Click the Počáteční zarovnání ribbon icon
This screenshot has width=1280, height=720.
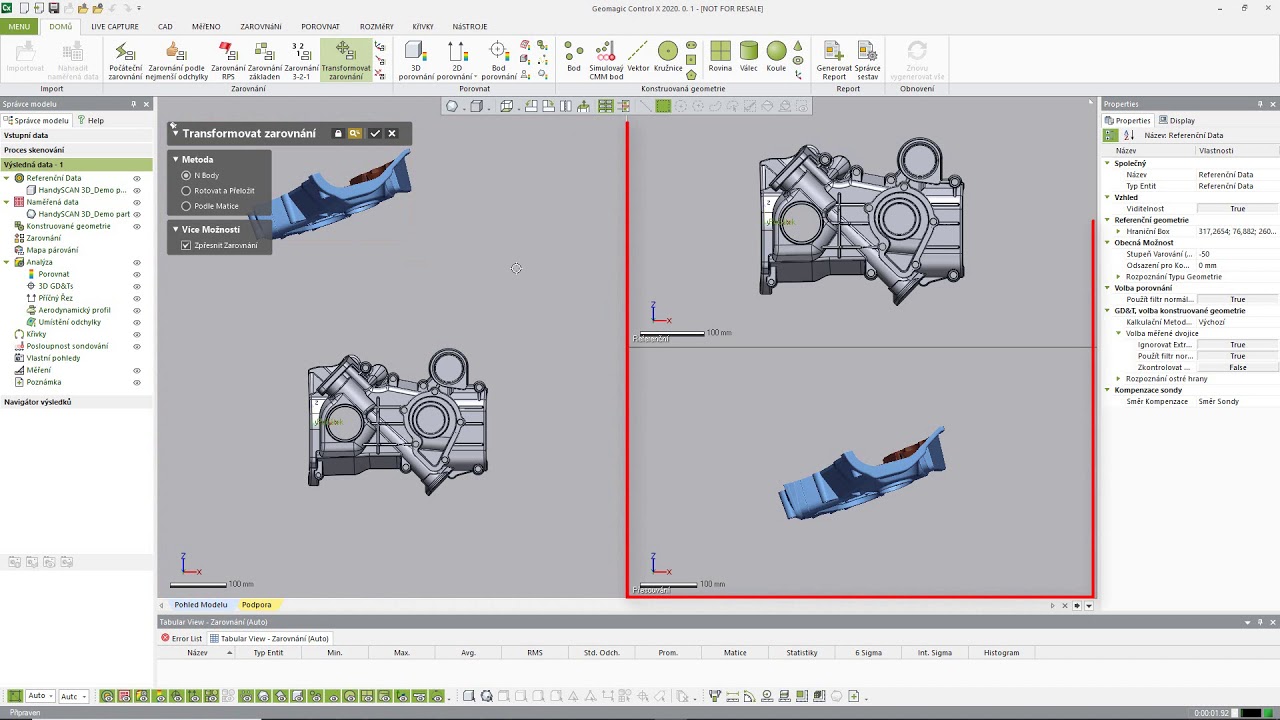coord(125,60)
